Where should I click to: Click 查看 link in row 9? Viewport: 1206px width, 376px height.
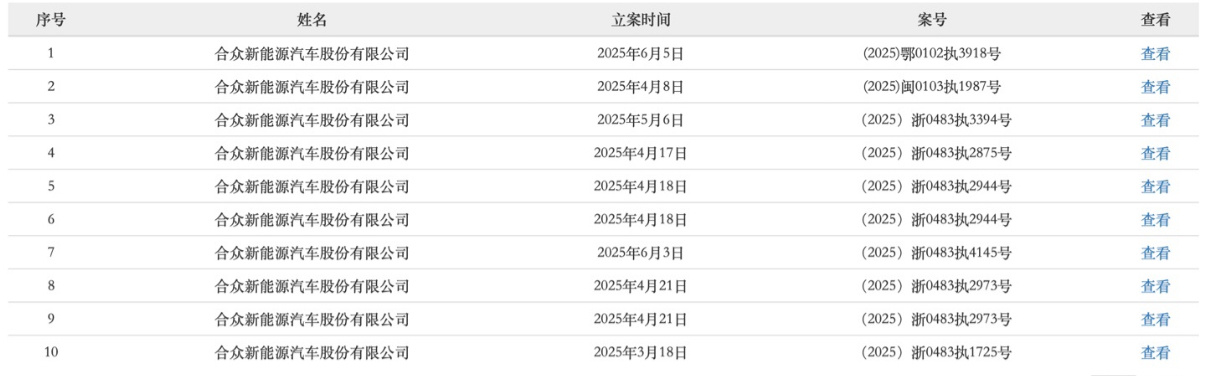[x=1155, y=319]
